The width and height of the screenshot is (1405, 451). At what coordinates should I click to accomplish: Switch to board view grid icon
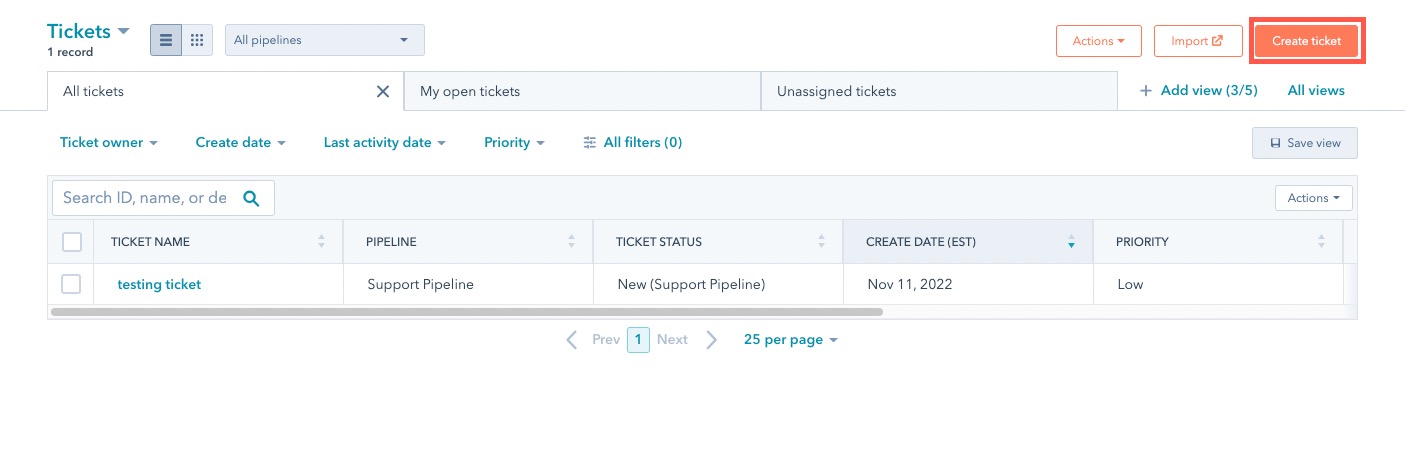197,40
